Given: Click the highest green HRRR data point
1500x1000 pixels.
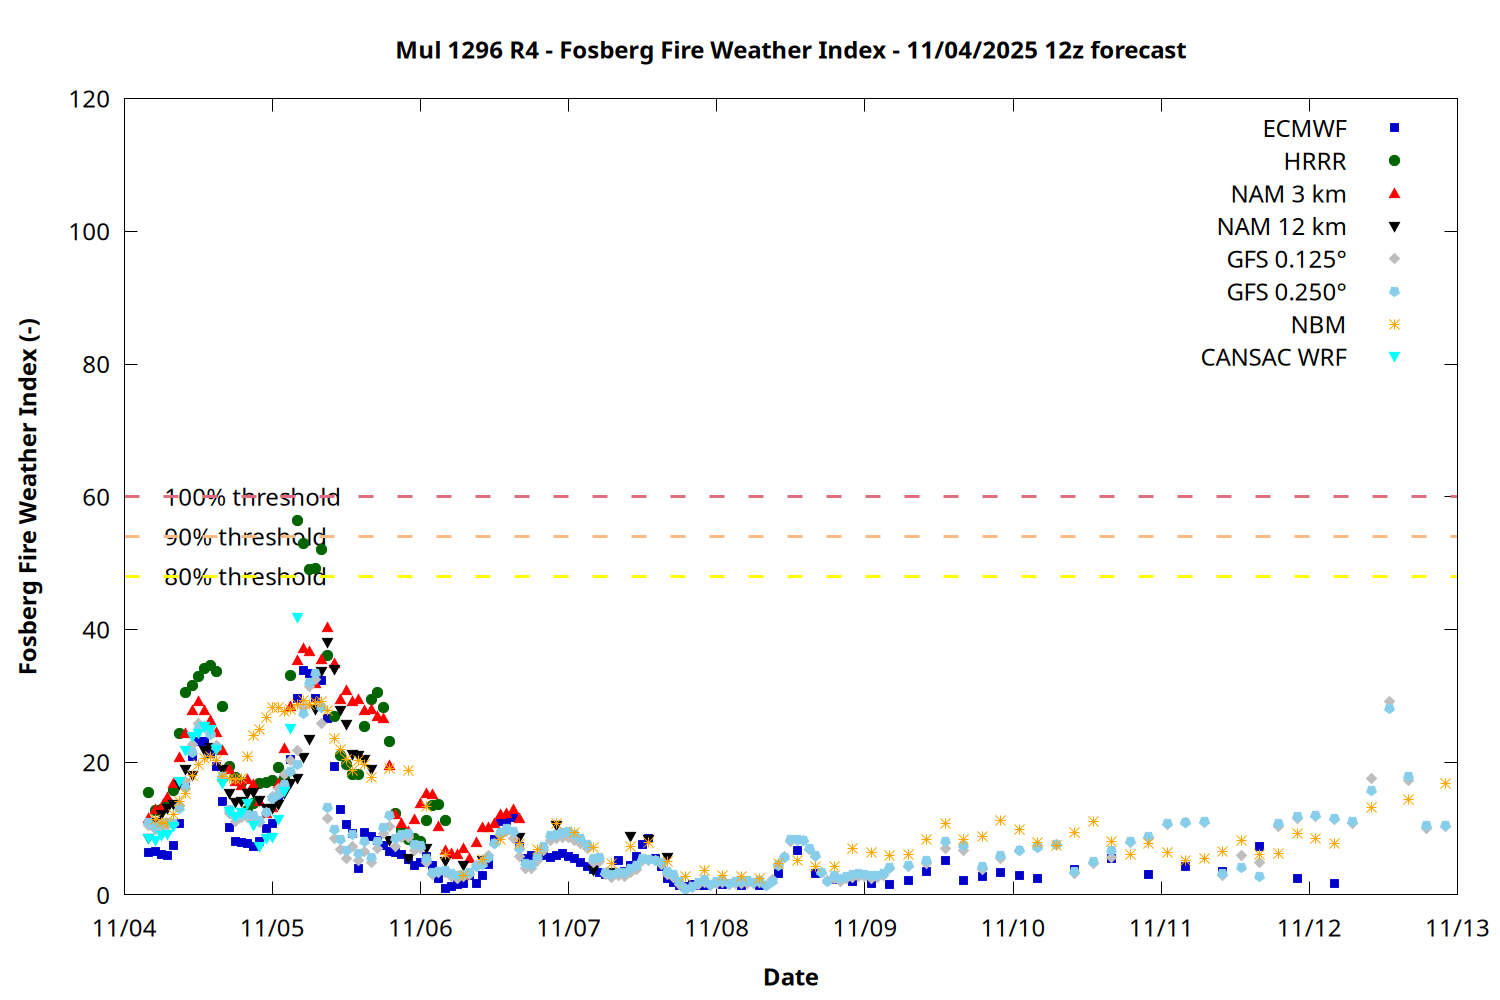Looking at the screenshot, I should pos(297,521).
